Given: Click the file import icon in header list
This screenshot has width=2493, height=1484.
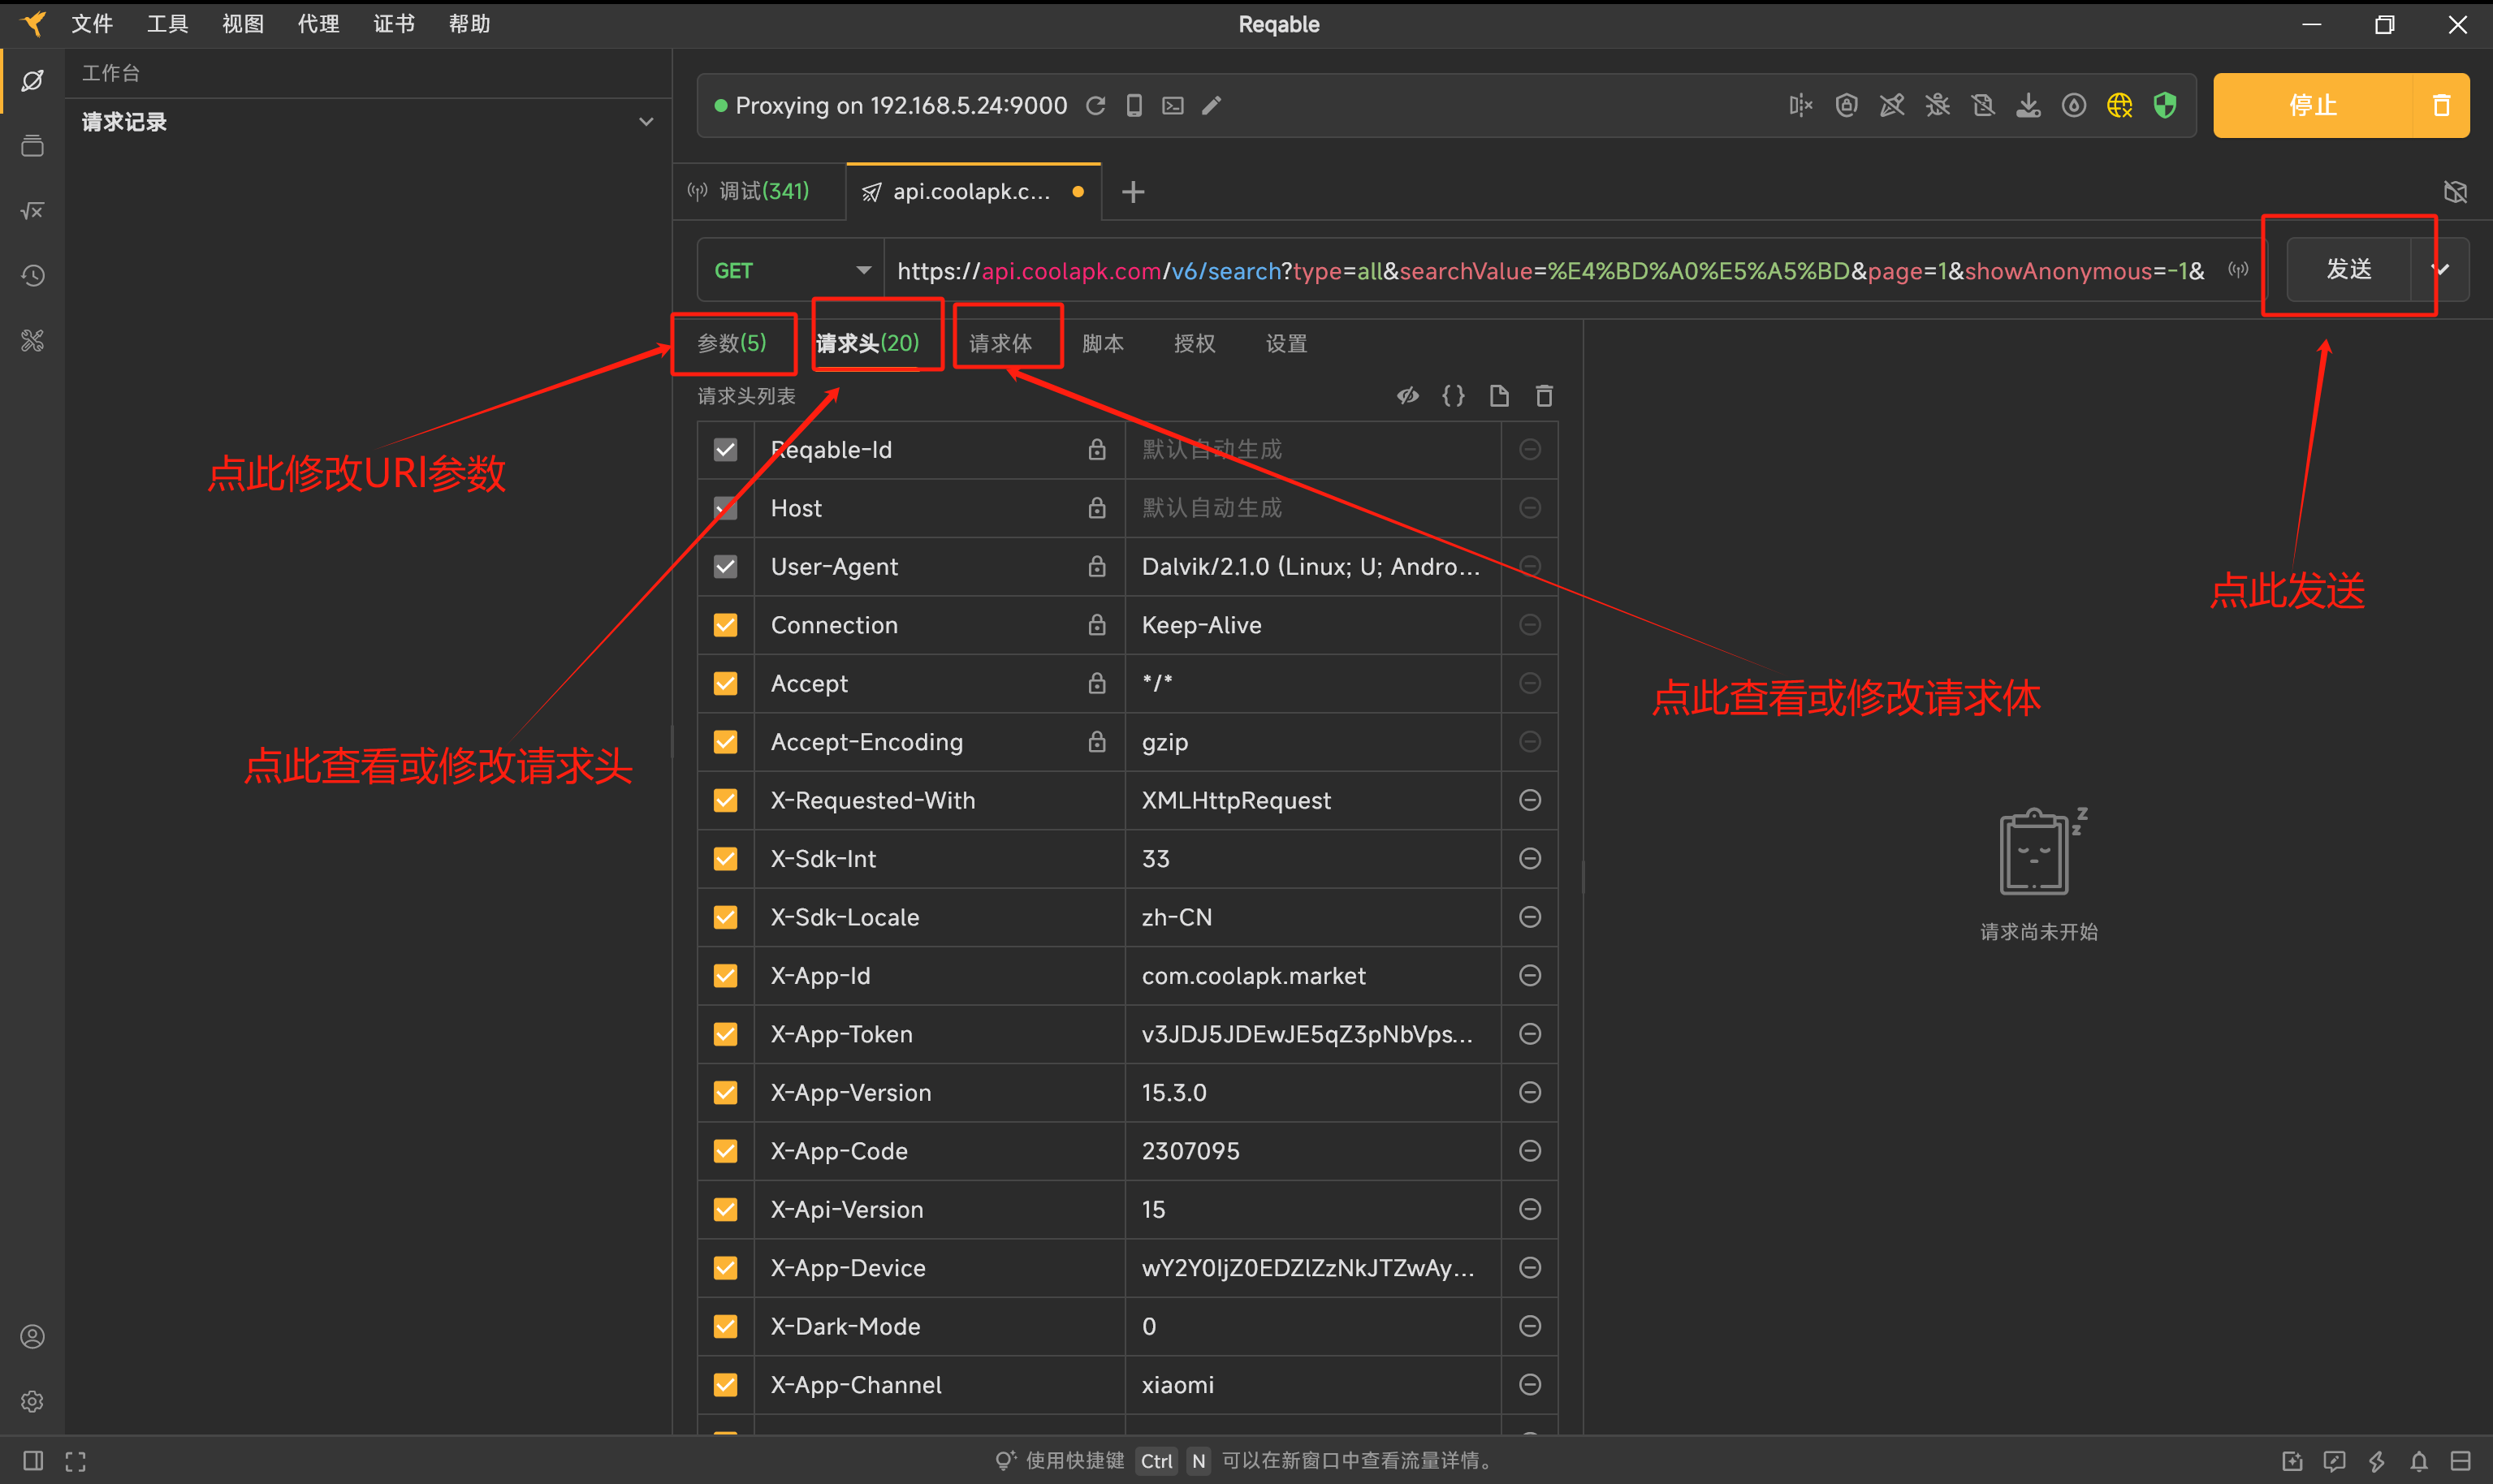Looking at the screenshot, I should (1499, 396).
